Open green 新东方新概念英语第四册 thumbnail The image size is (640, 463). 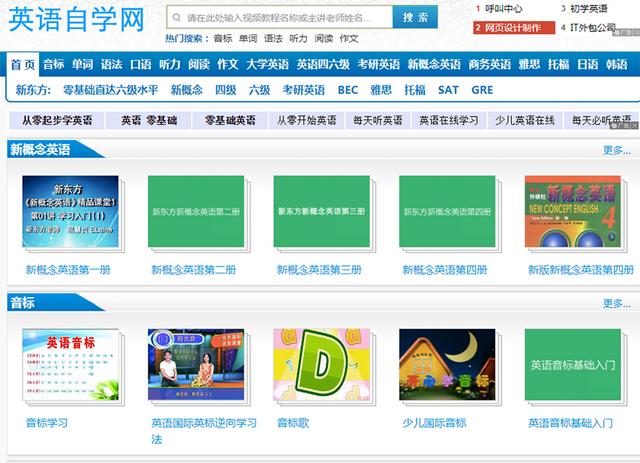click(447, 211)
